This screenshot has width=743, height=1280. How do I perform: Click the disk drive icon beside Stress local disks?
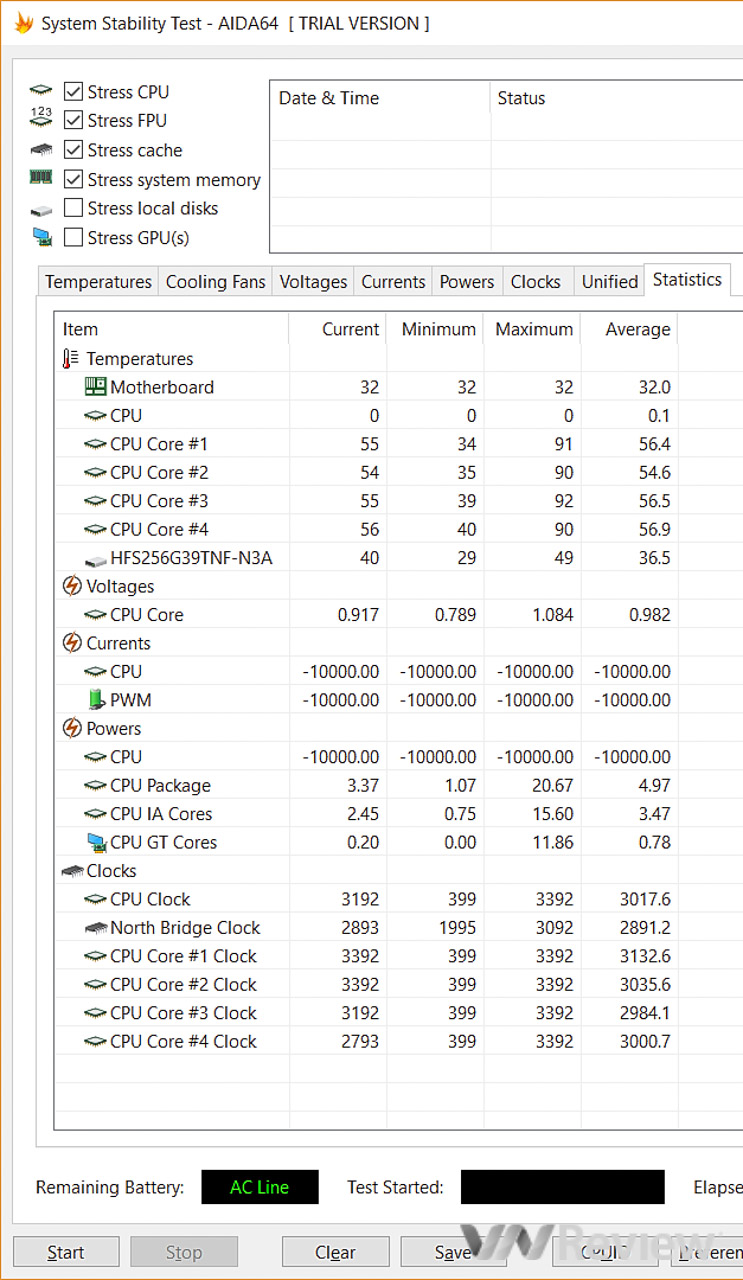pos(41,210)
